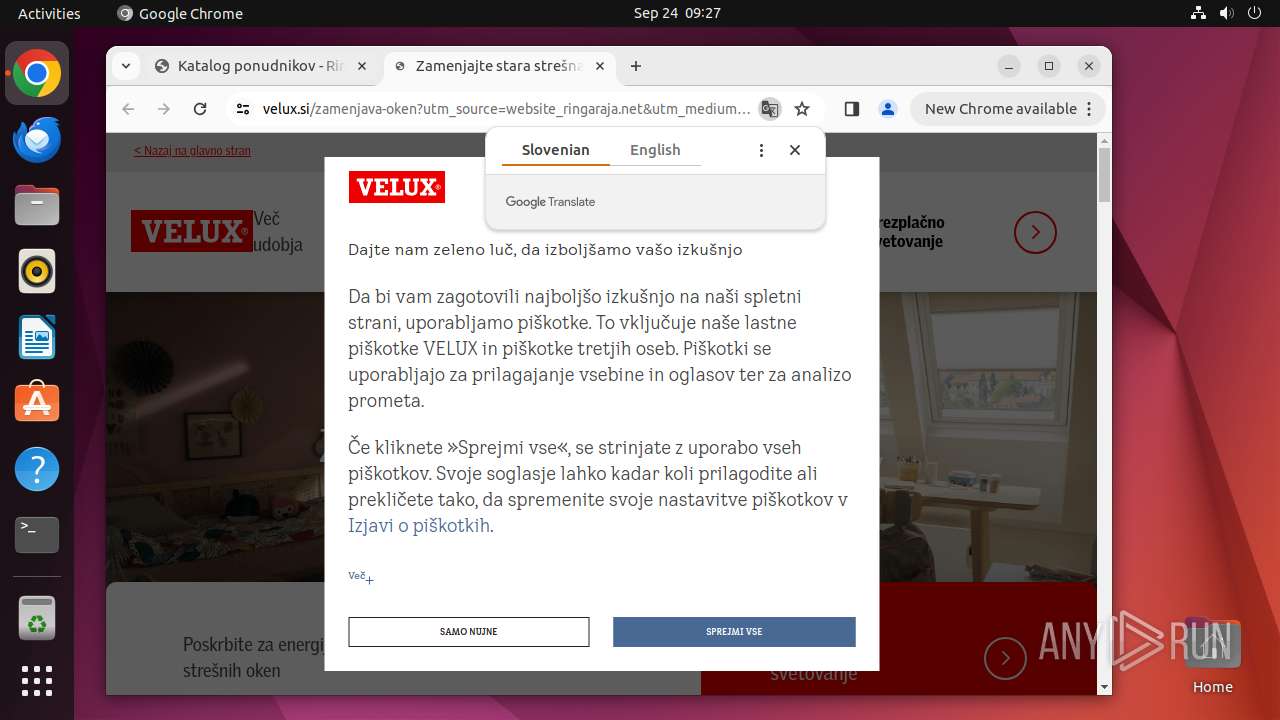Image resolution: width=1280 pixels, height=720 pixels.
Task: Click the circled arrow next to brezplačno svetovanje
Action: click(1035, 232)
